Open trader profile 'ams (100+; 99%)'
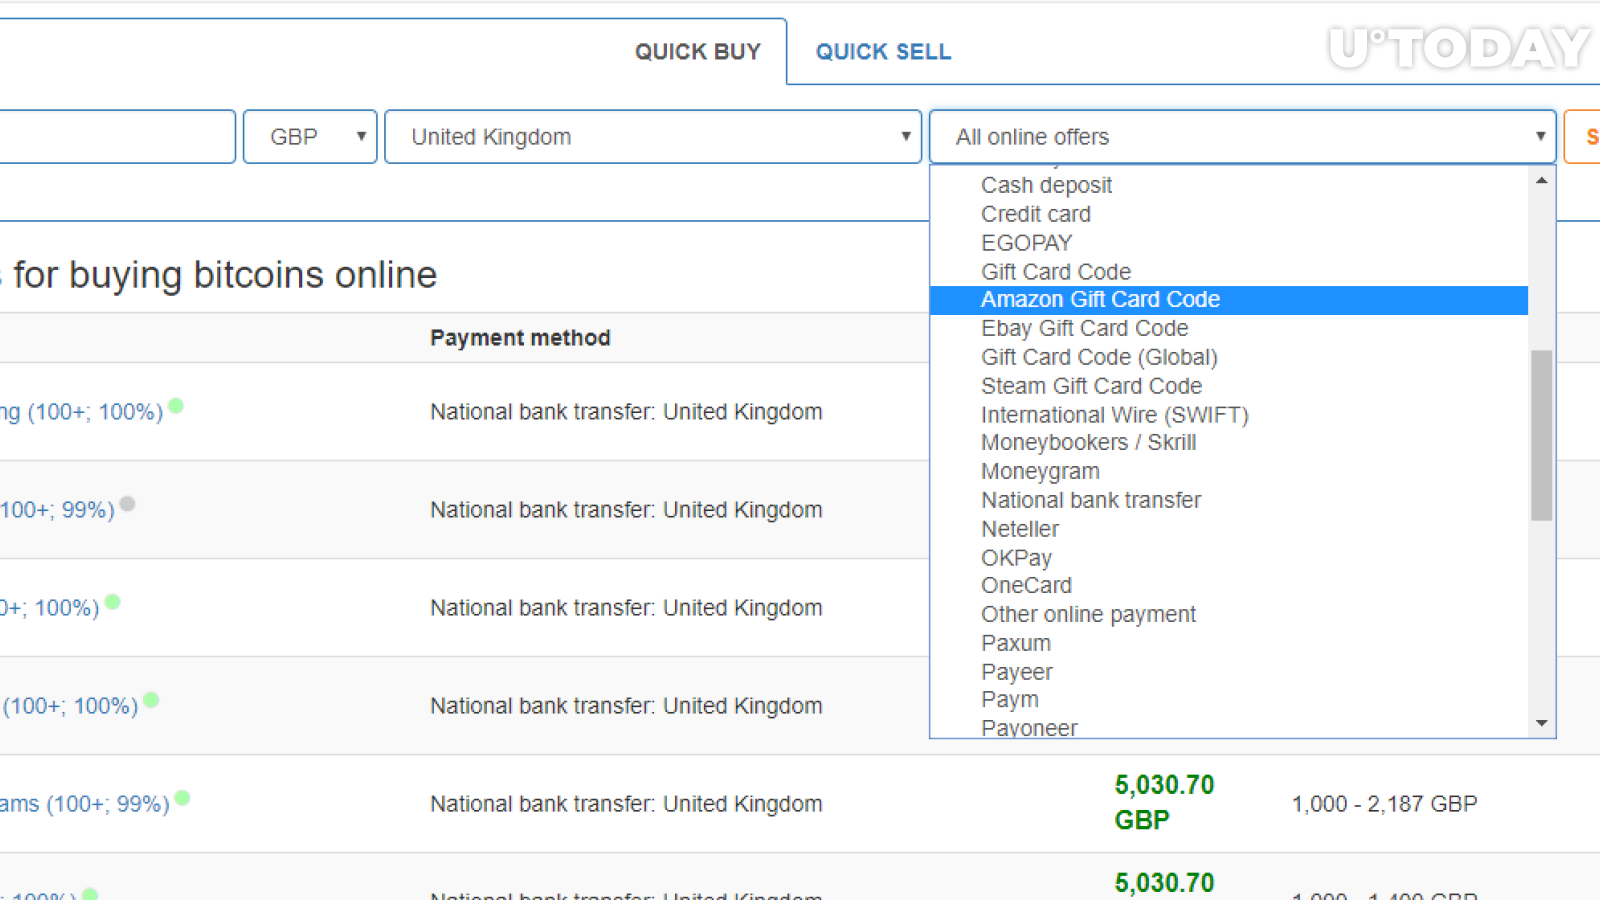This screenshot has width=1600, height=900. (85, 804)
